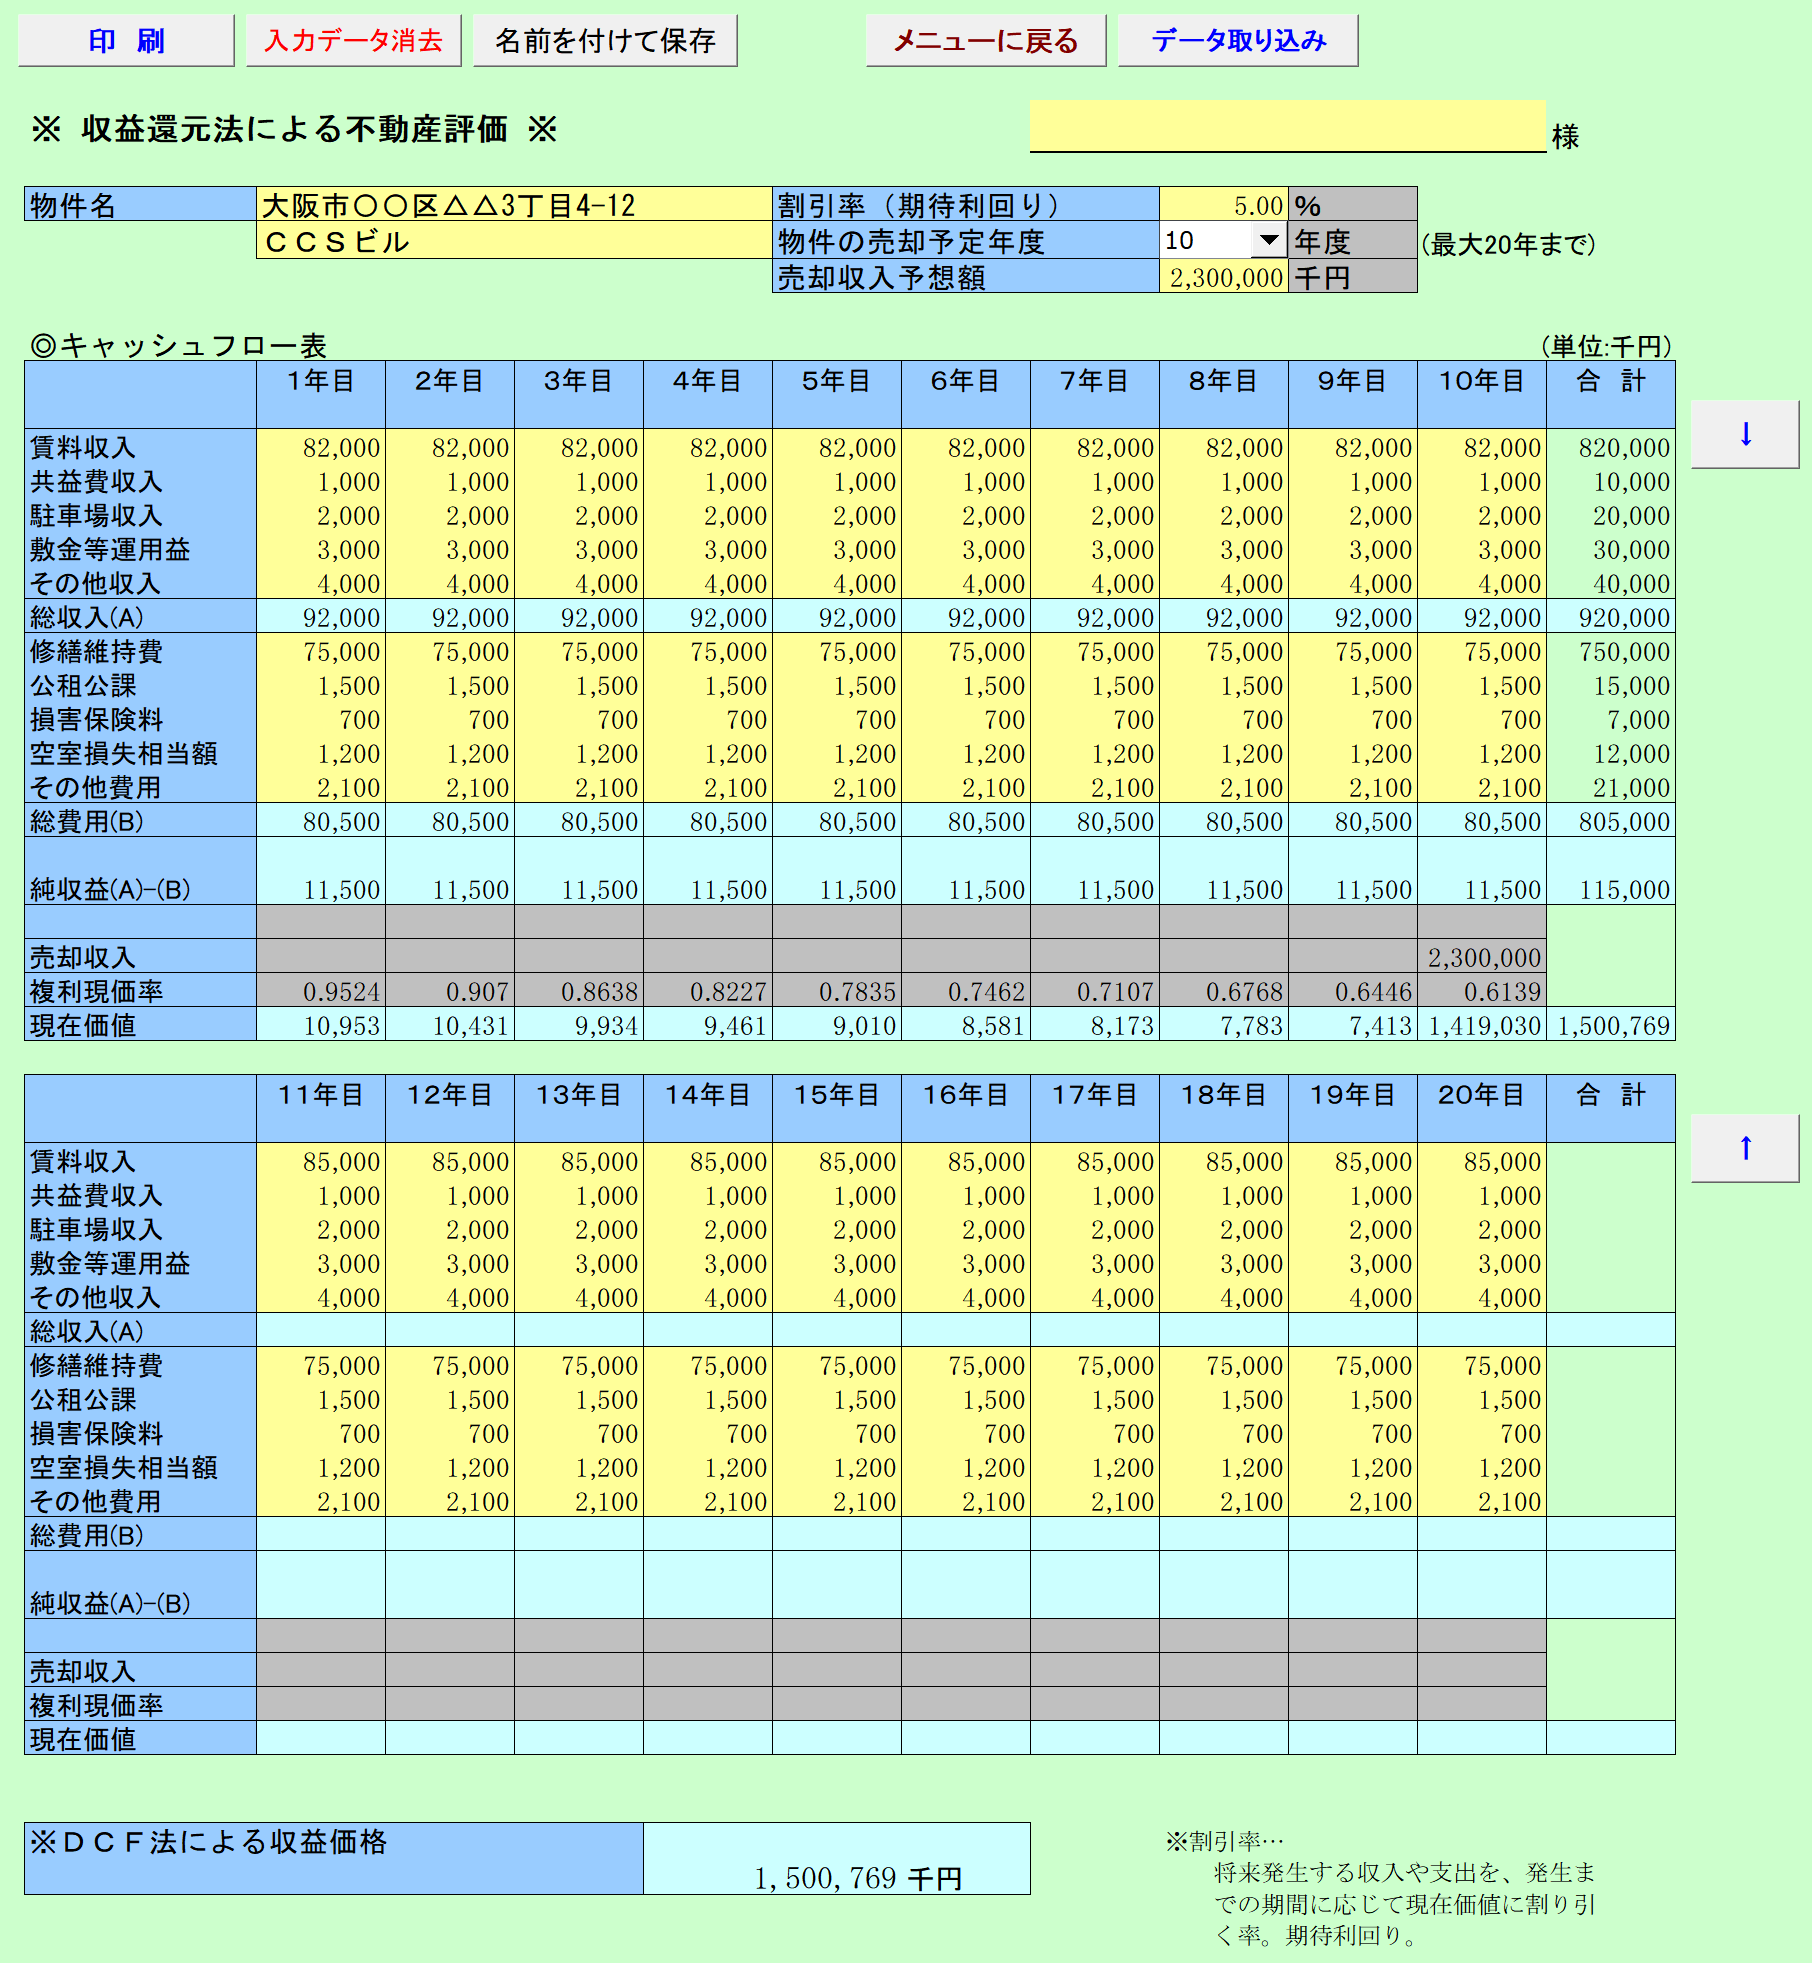Select the DCF法 result 1,500,769 千円

click(x=837, y=1858)
